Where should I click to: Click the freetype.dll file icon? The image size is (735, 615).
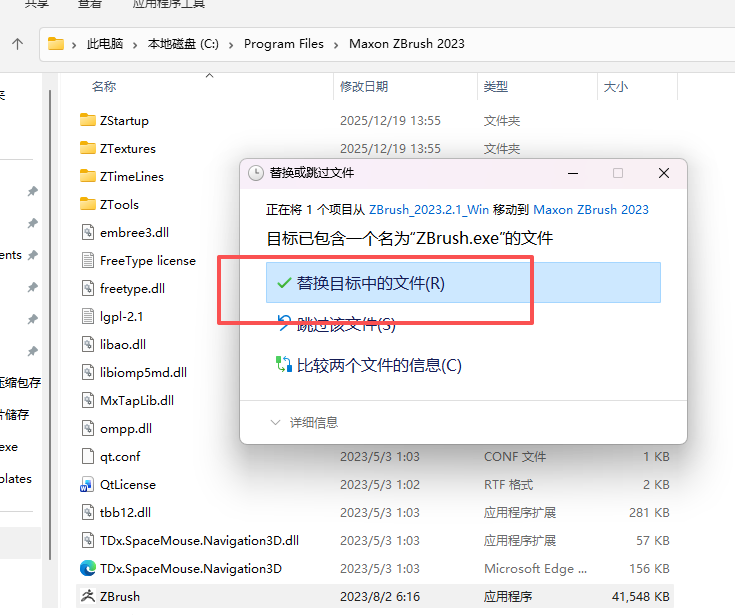pyautogui.click(x=88, y=288)
